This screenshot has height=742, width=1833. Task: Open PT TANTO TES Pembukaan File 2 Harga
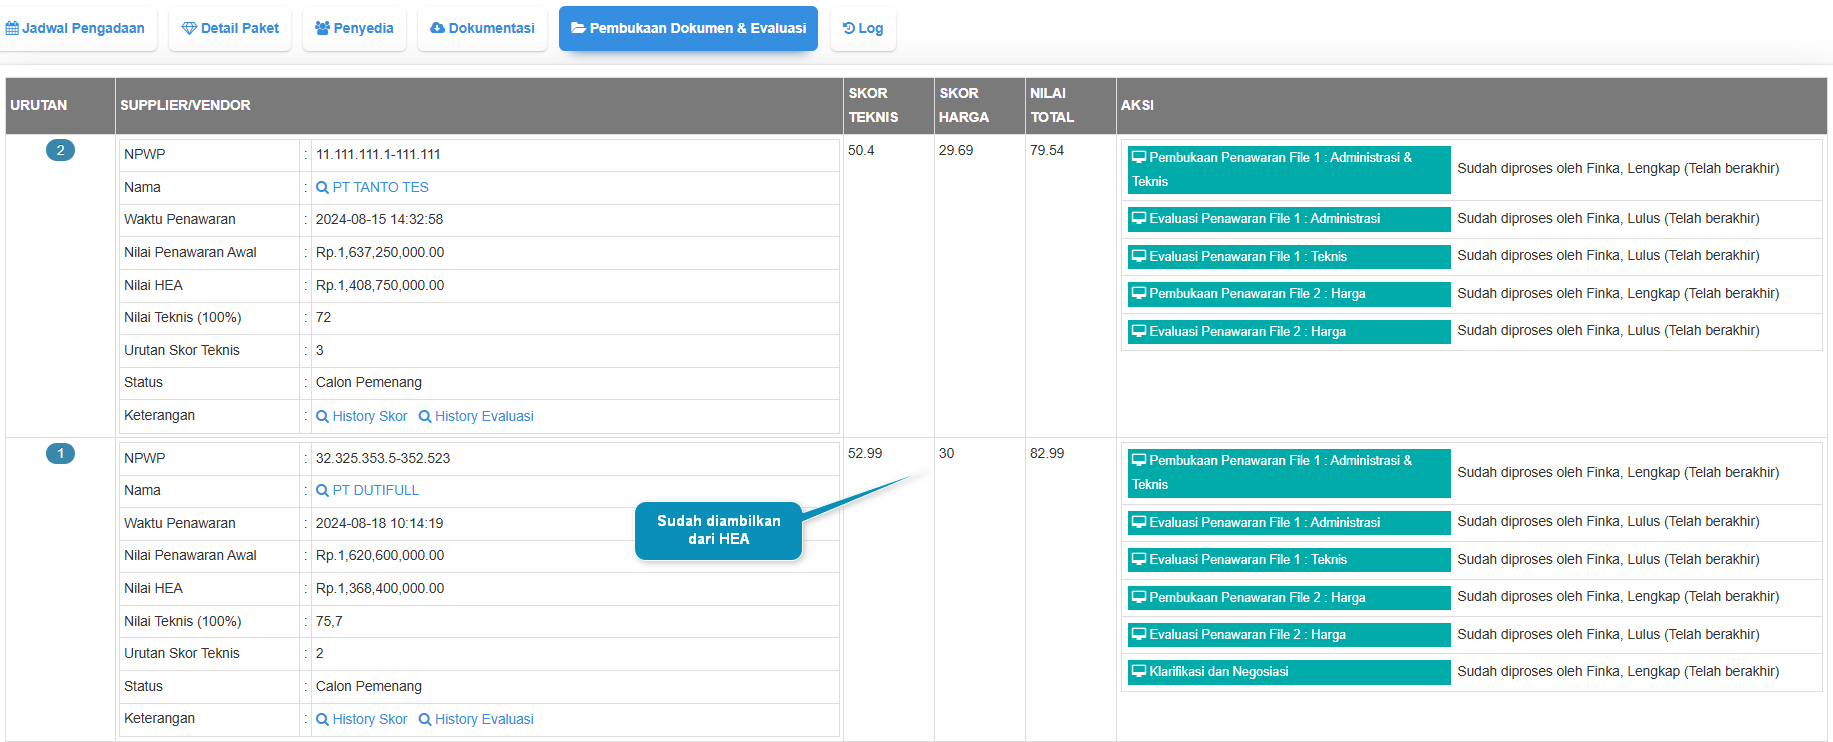click(1288, 294)
